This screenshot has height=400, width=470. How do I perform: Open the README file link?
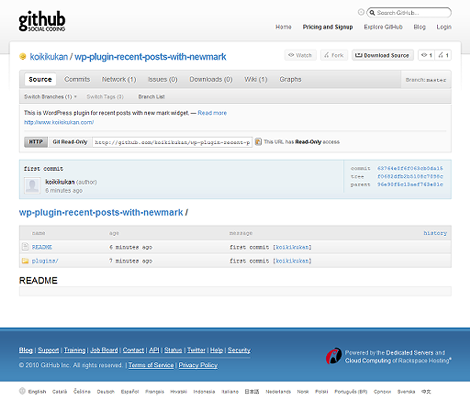point(42,247)
